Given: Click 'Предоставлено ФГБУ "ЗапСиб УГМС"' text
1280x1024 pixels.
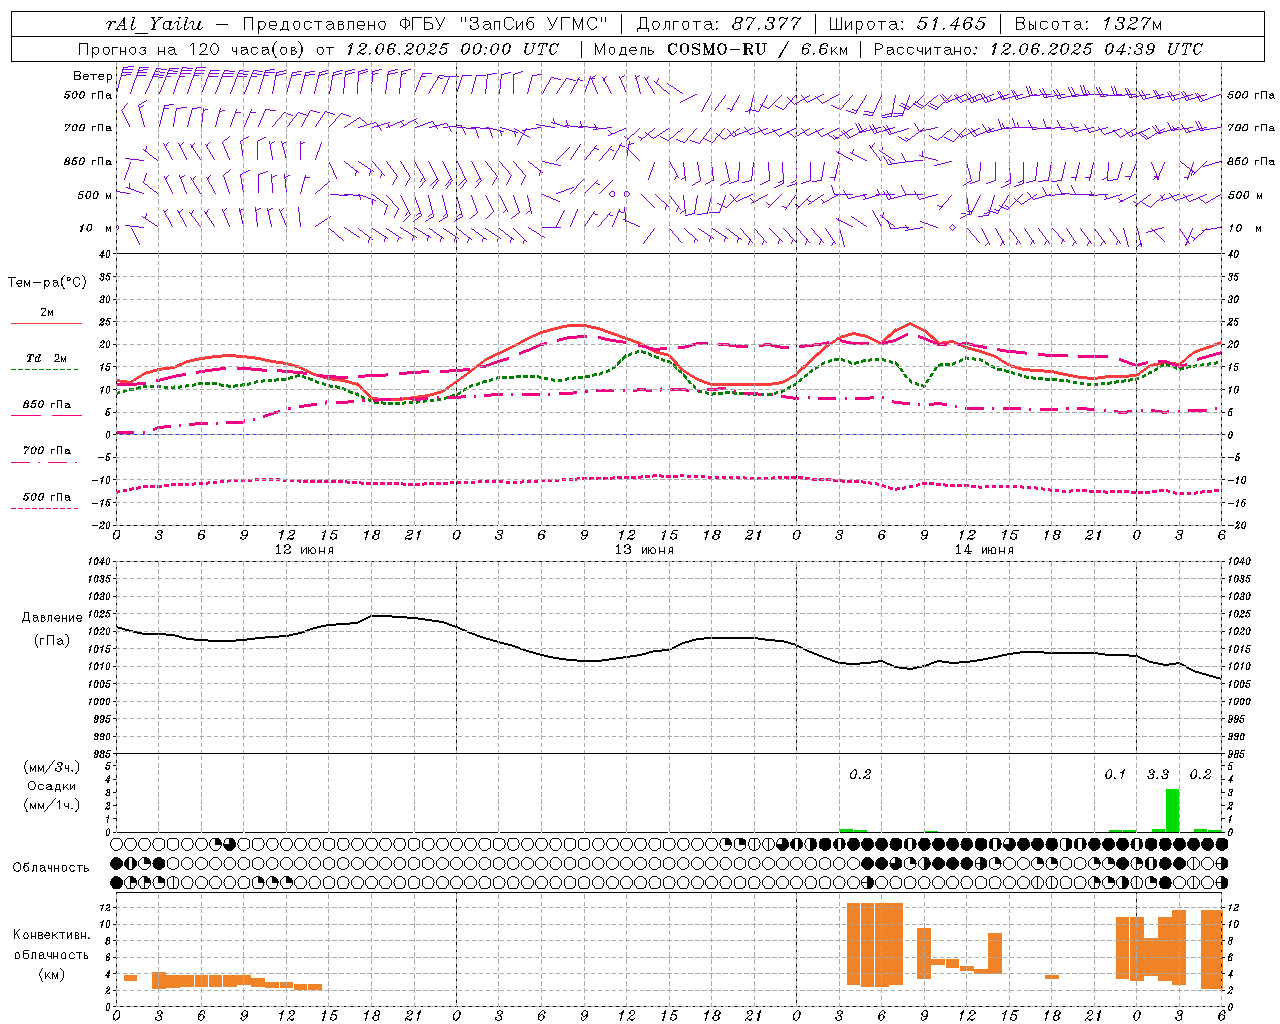Looking at the screenshot, I should [x=425, y=24].
